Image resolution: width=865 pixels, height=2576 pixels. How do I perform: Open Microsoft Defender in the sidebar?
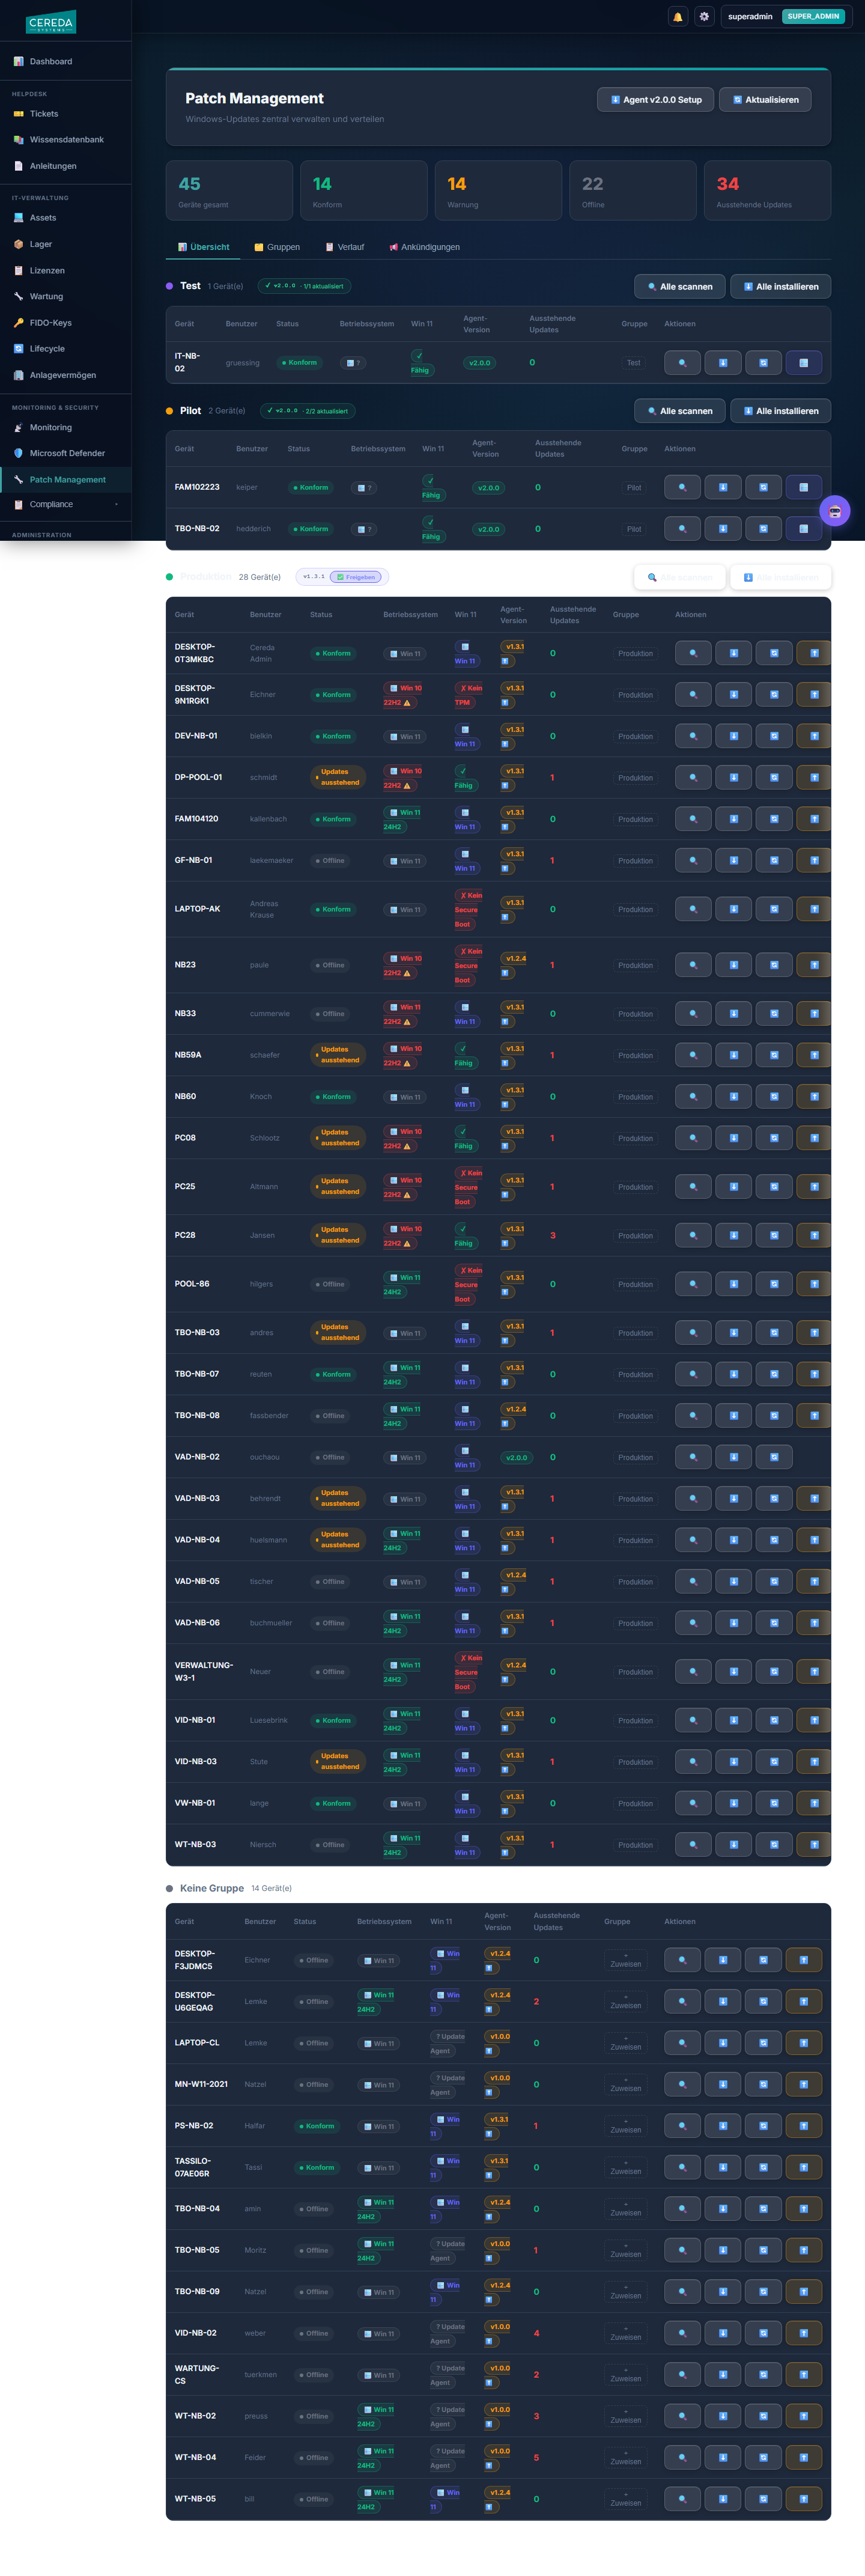[x=66, y=454]
